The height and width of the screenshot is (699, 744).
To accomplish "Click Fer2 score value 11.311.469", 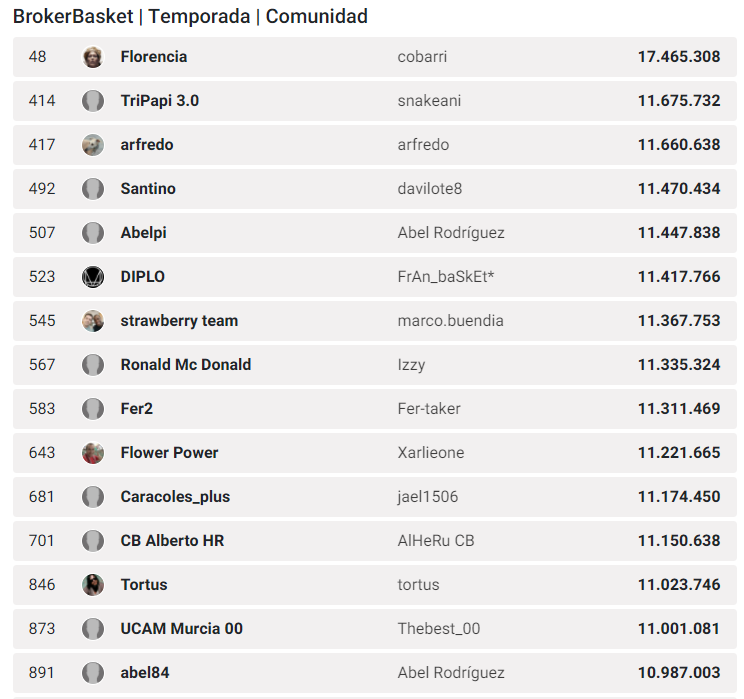I will (x=678, y=409).
